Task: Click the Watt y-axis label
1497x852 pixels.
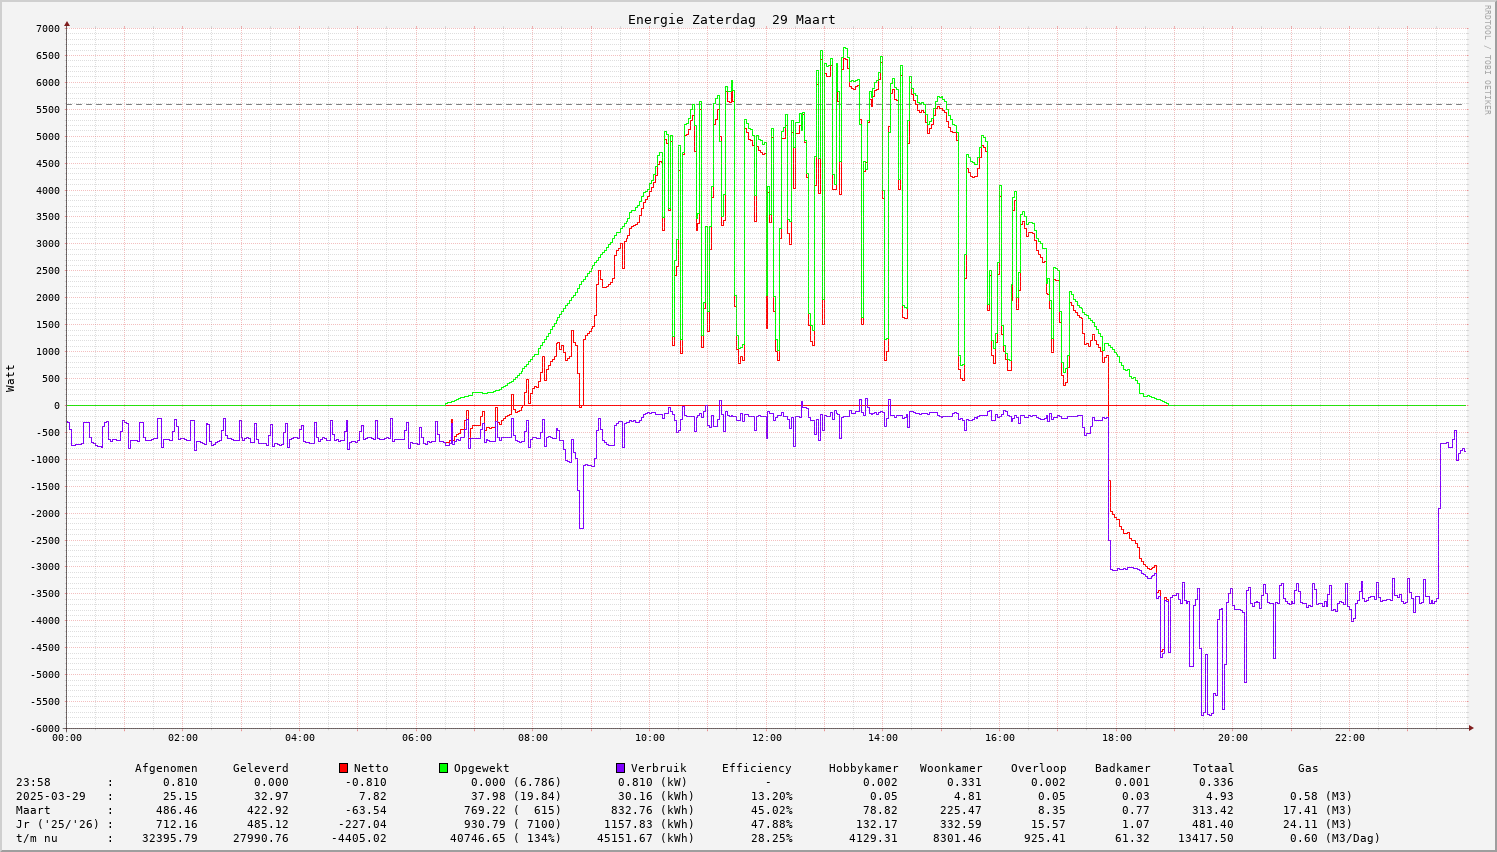Action: coord(11,378)
